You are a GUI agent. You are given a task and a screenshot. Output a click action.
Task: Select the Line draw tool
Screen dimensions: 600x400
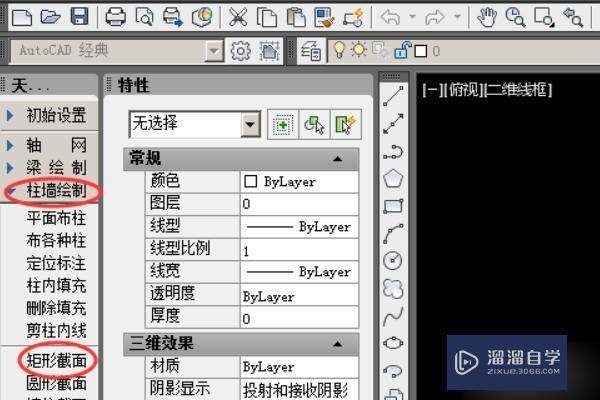pyautogui.click(x=393, y=96)
